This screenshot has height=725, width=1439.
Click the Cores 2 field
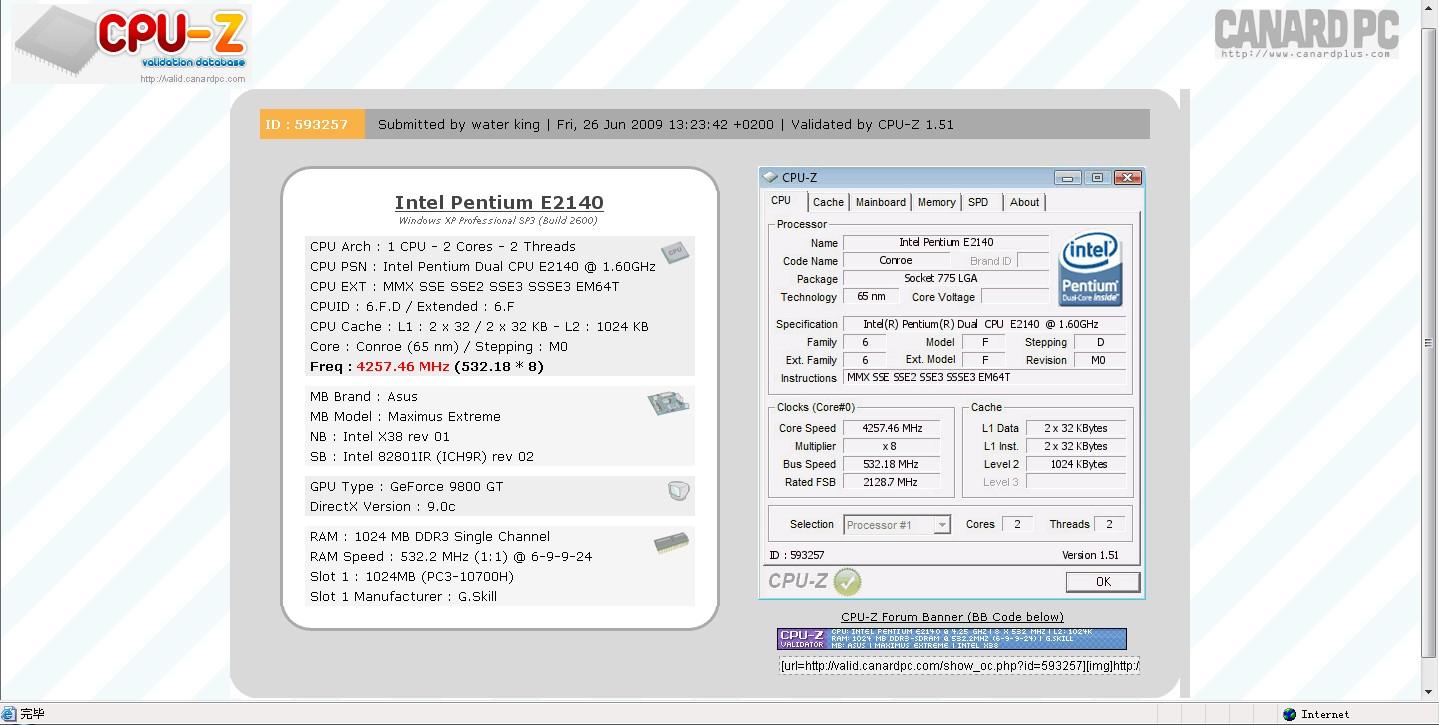[x=1017, y=524]
